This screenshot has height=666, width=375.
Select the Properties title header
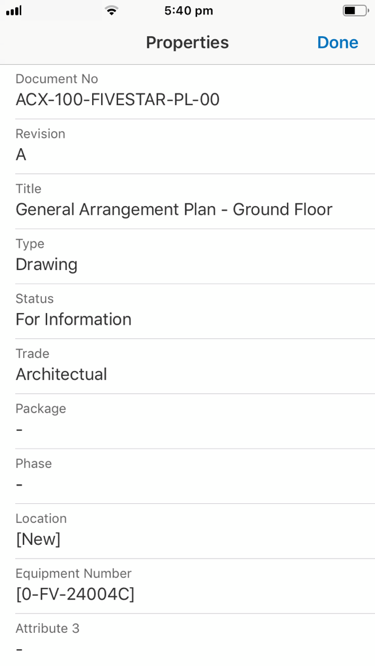pyautogui.click(x=187, y=42)
